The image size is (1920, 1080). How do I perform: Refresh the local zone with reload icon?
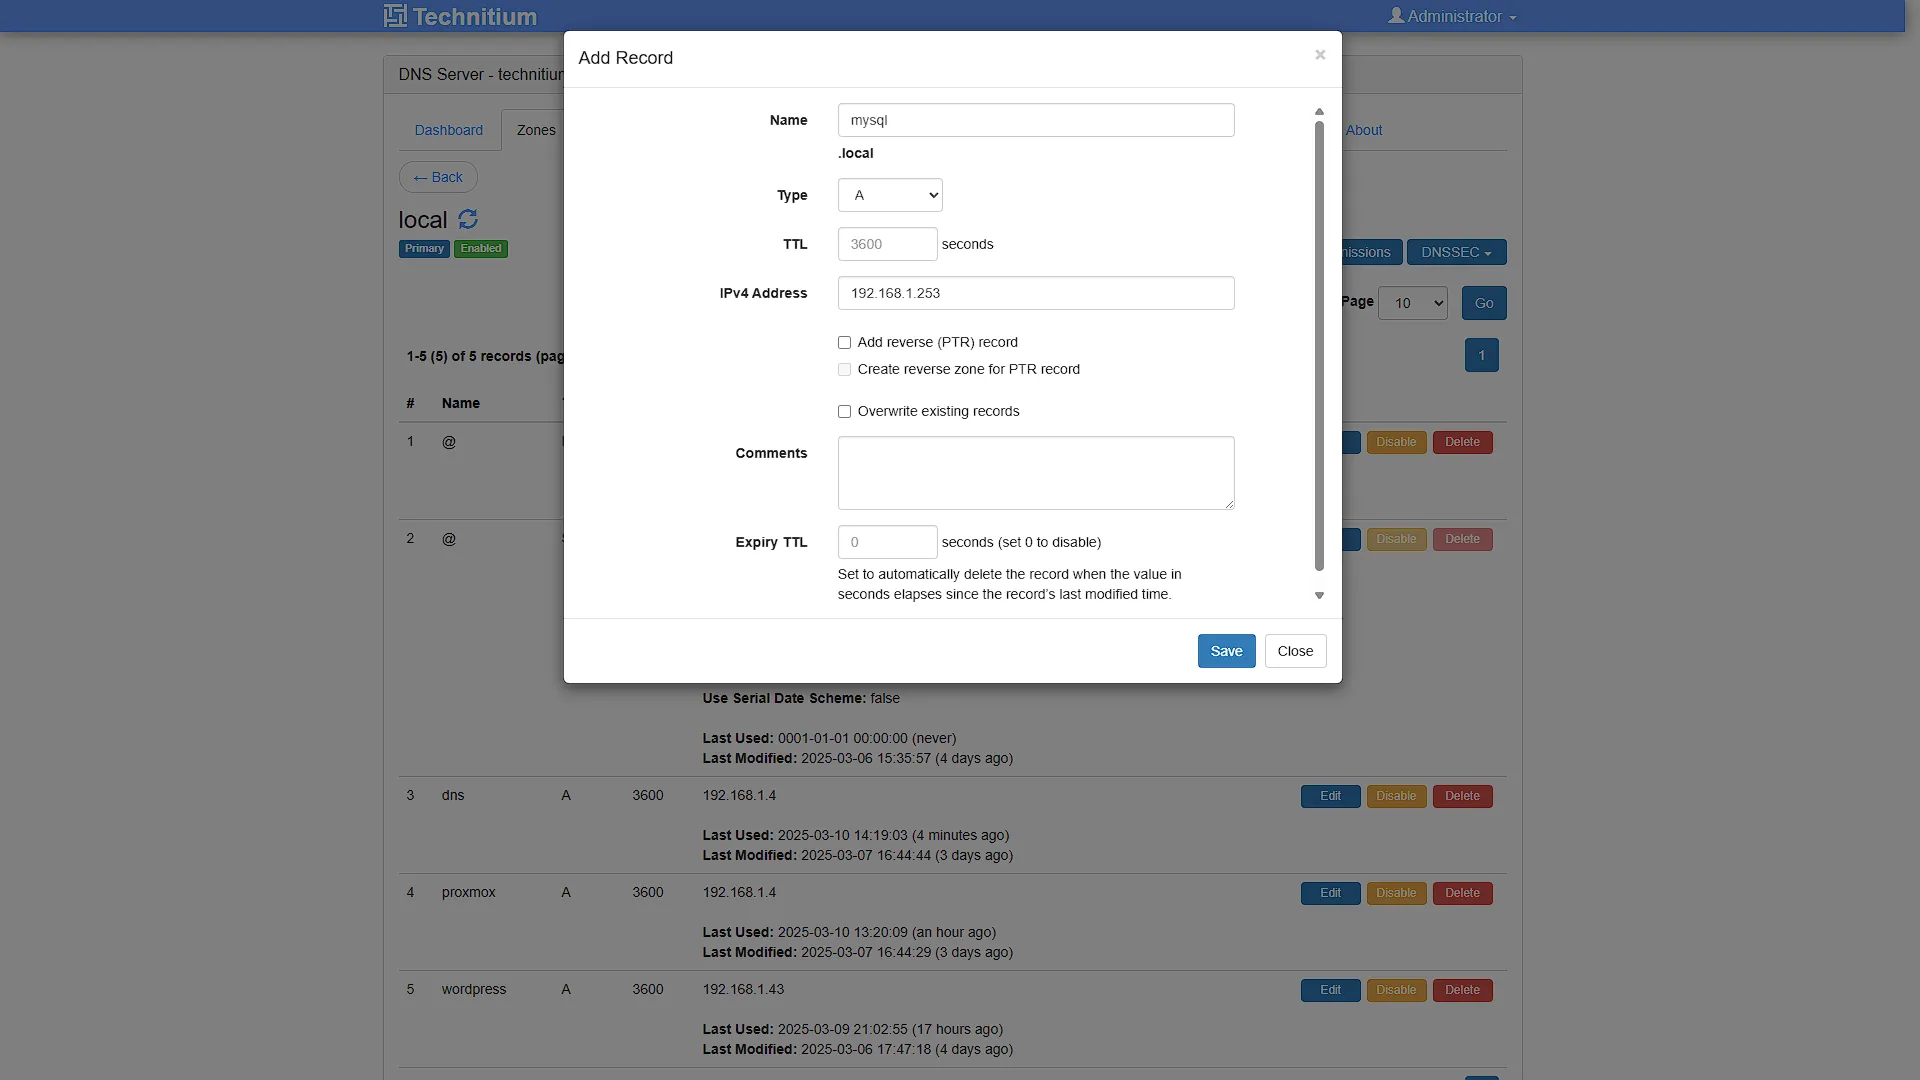468,219
